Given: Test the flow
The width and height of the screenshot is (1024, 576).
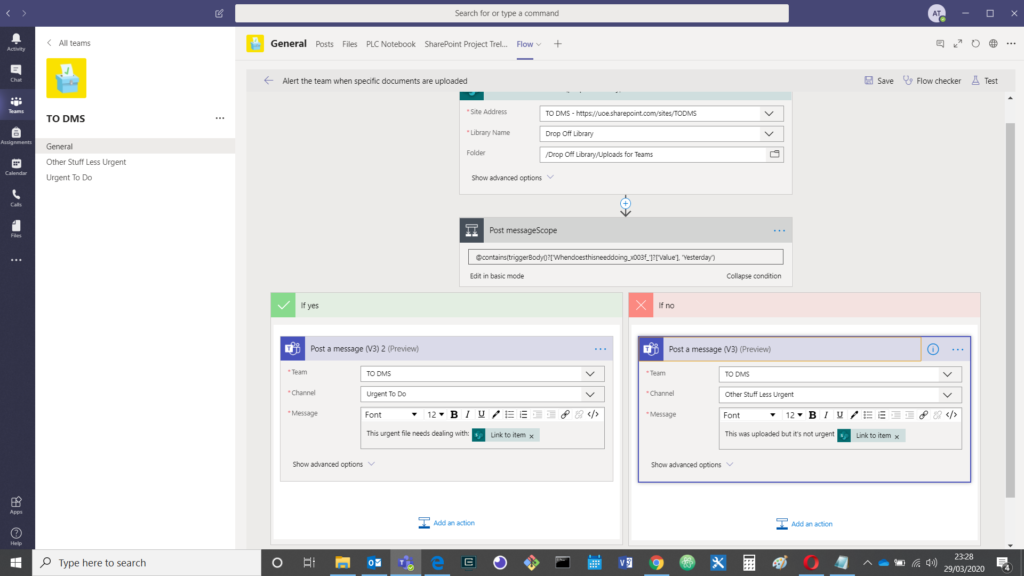Looking at the screenshot, I should click(x=985, y=80).
